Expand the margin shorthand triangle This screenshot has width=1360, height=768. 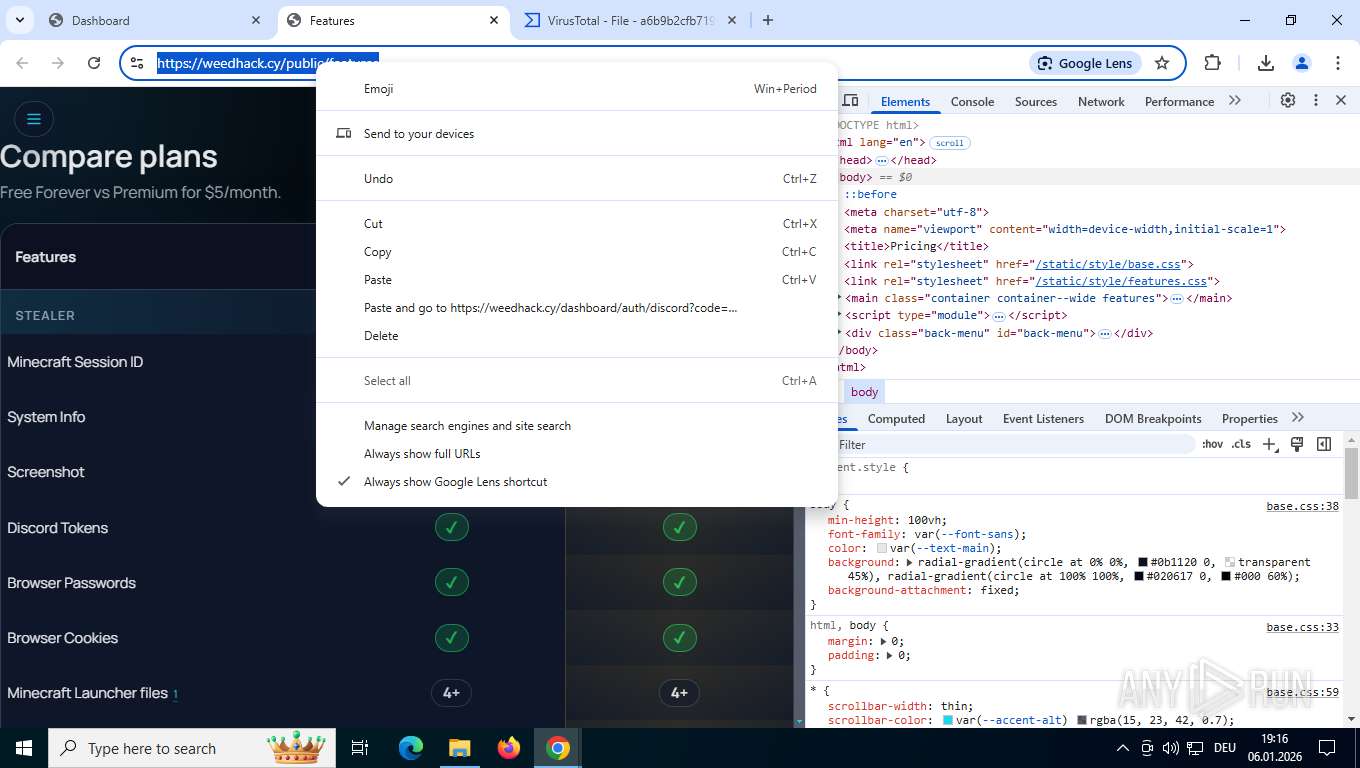pos(884,641)
